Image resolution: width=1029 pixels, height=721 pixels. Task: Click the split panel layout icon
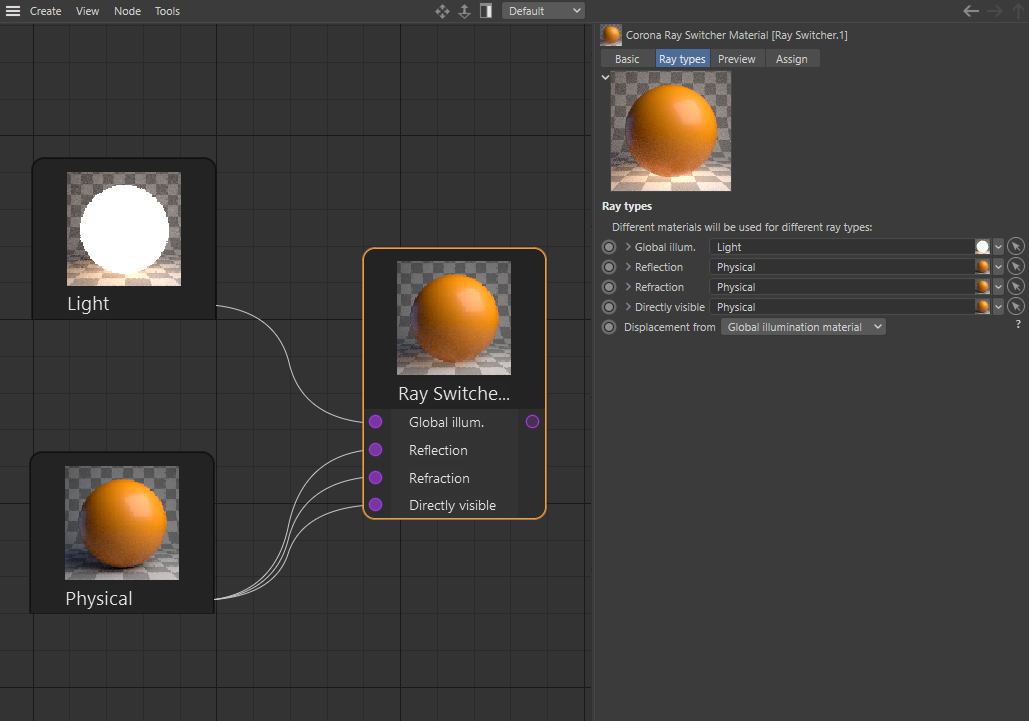[485, 11]
